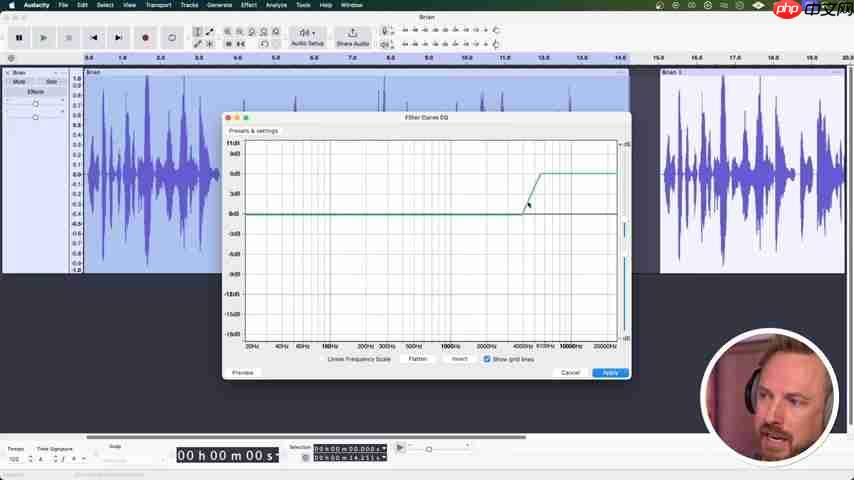
Task: Click the blue Apply button
Action: pyautogui.click(x=611, y=373)
